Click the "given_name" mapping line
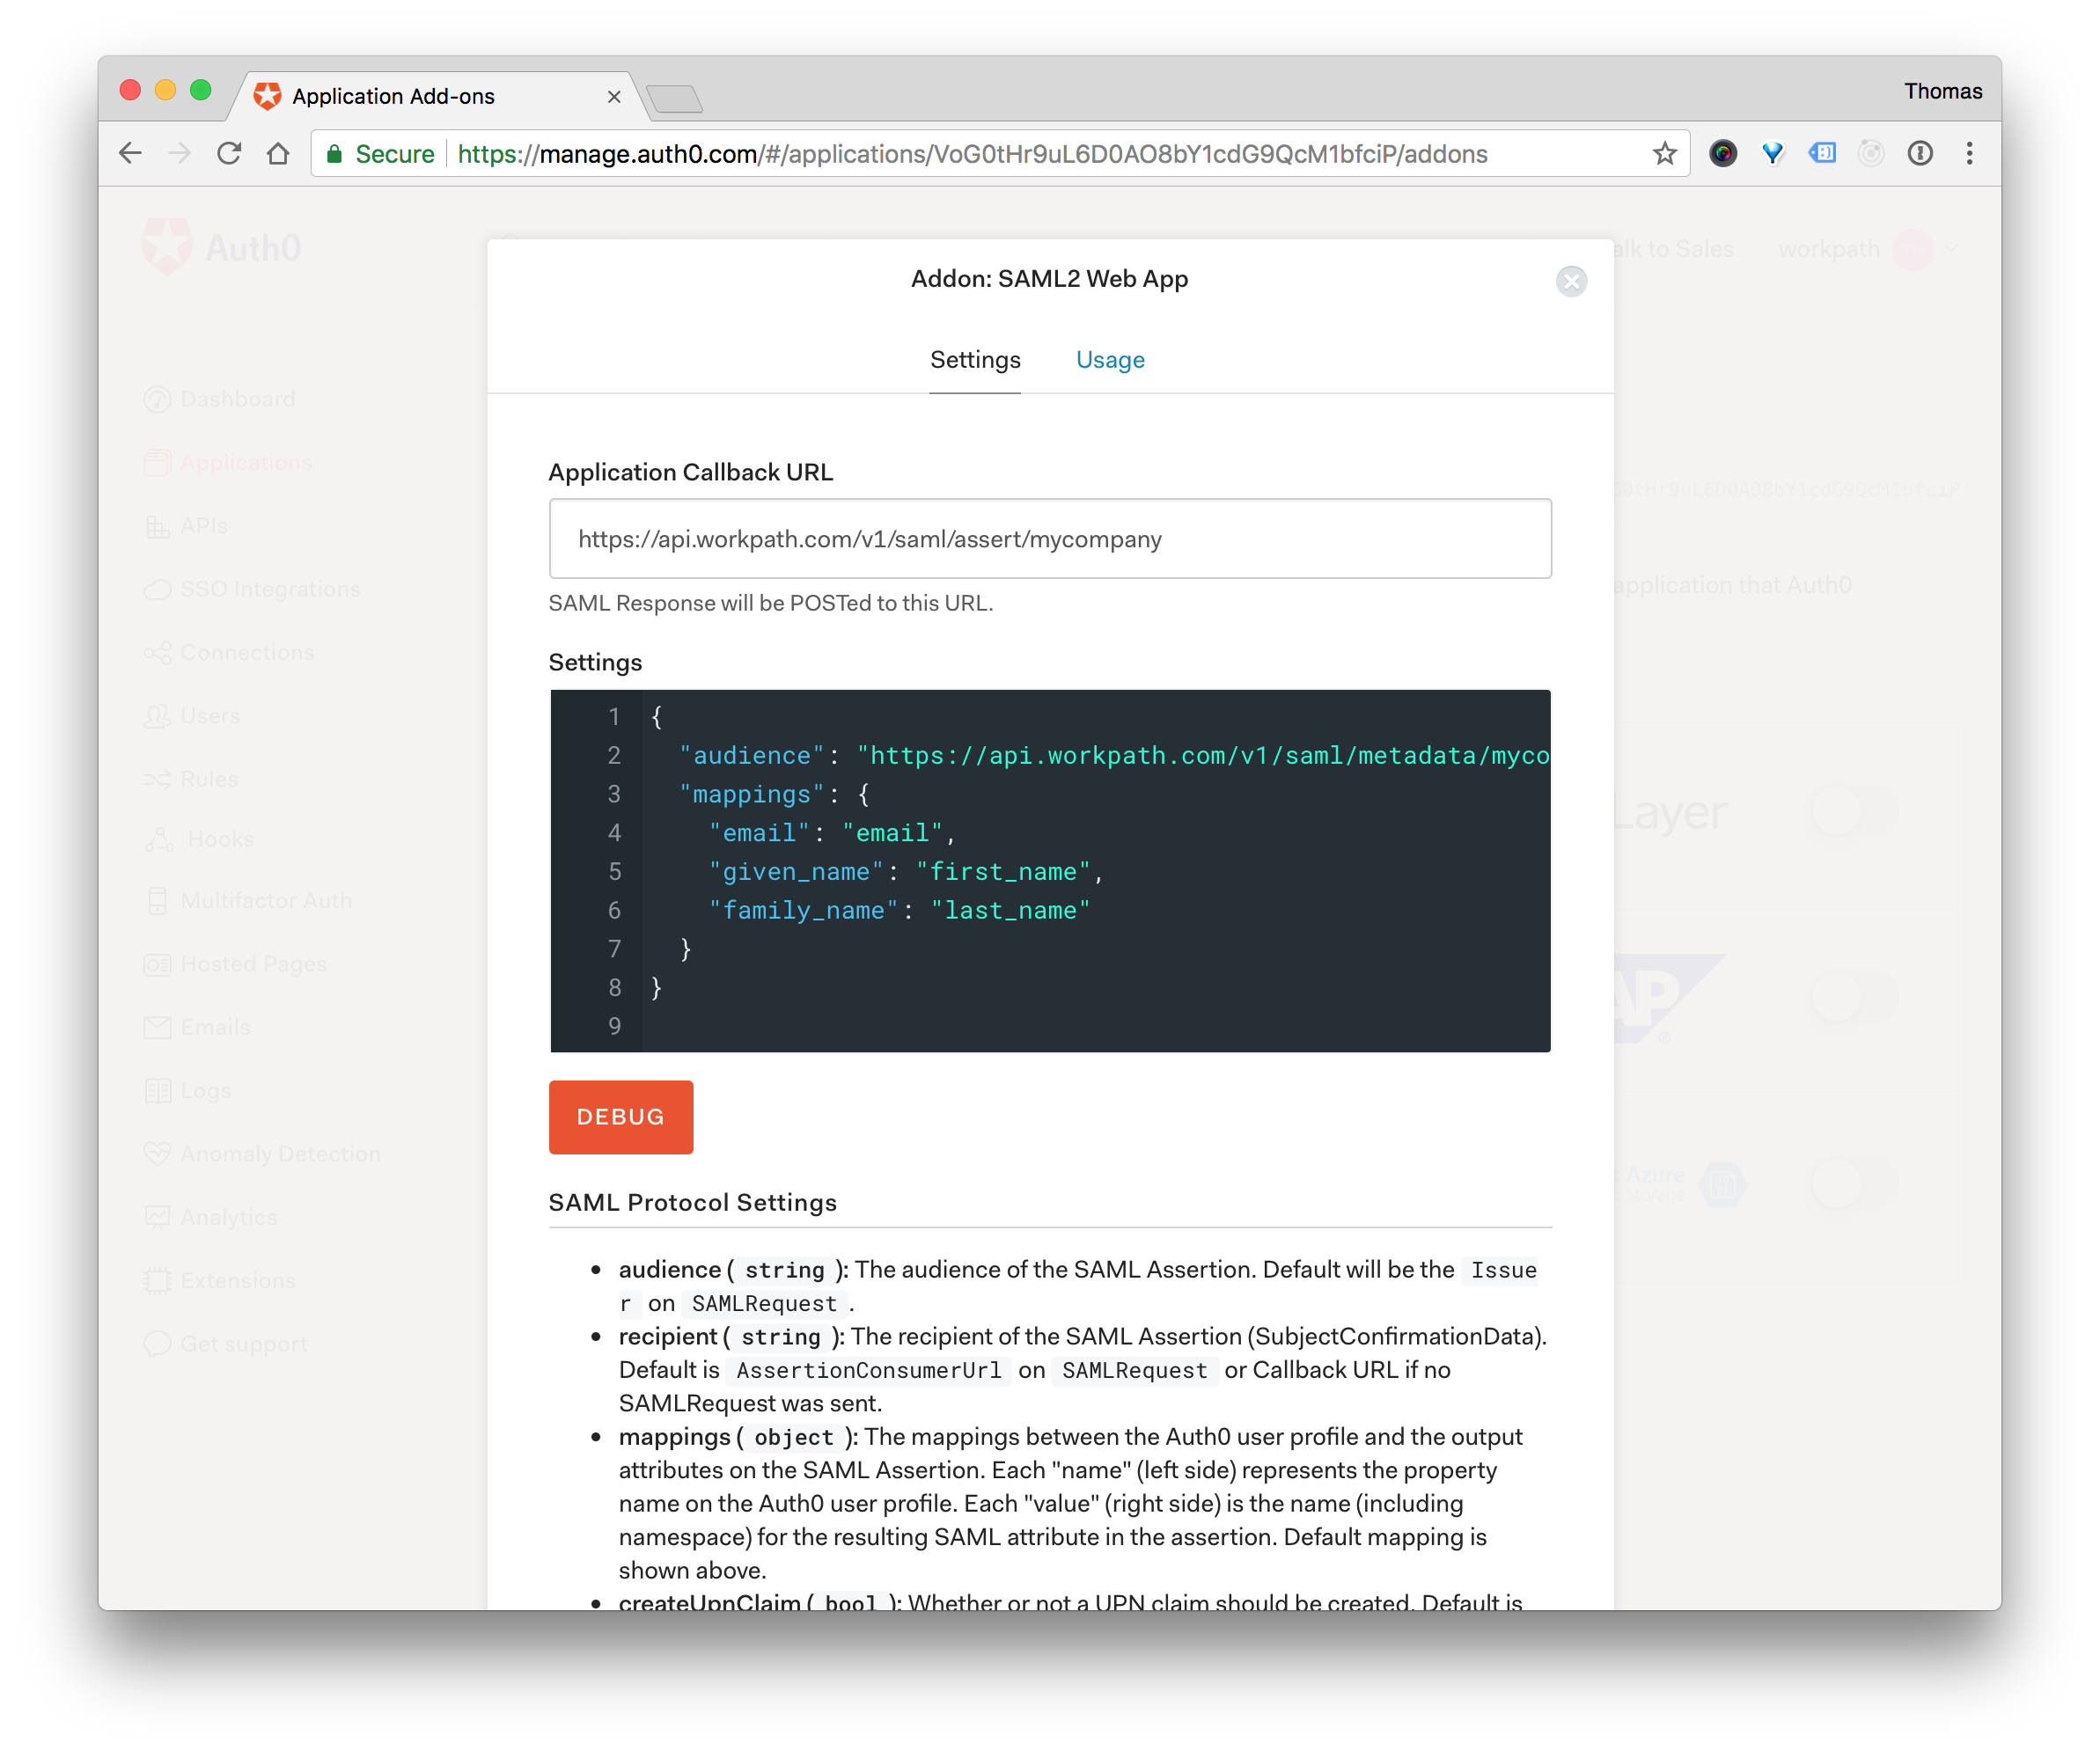 click(906, 871)
